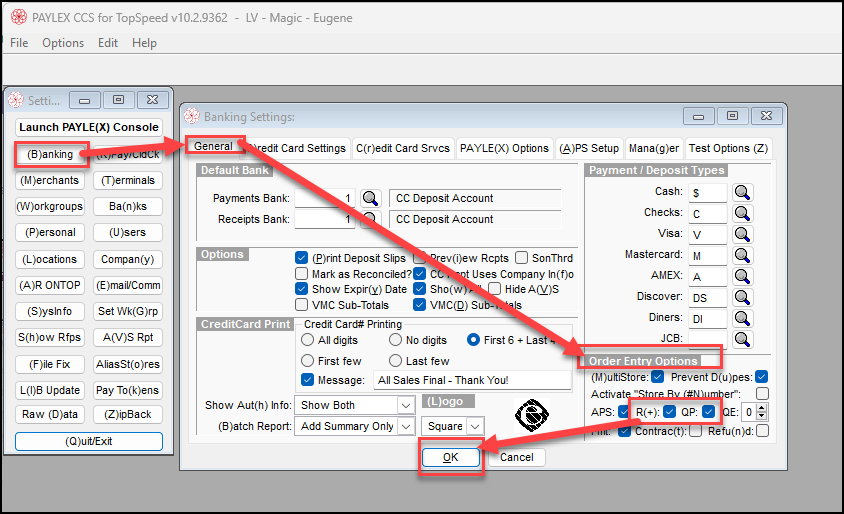The height and width of the screenshot is (514, 844).
Task: Open (B)anking in Settings window
Action: pos(50,154)
